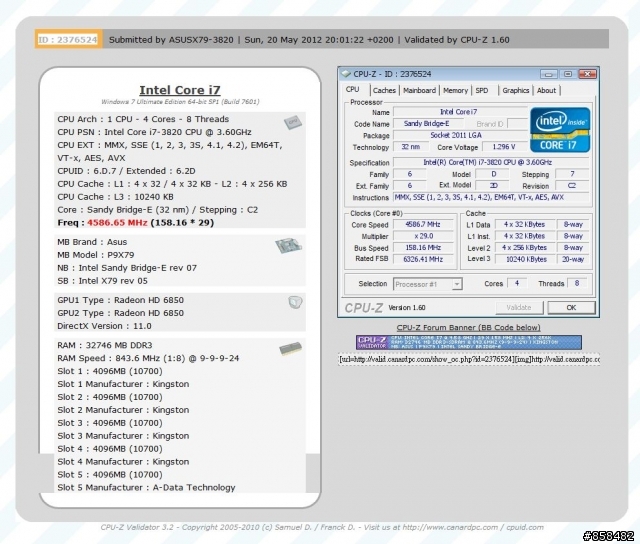Click the Intel Core i7 logo badge
This screenshot has height=544, width=640.
560,130
